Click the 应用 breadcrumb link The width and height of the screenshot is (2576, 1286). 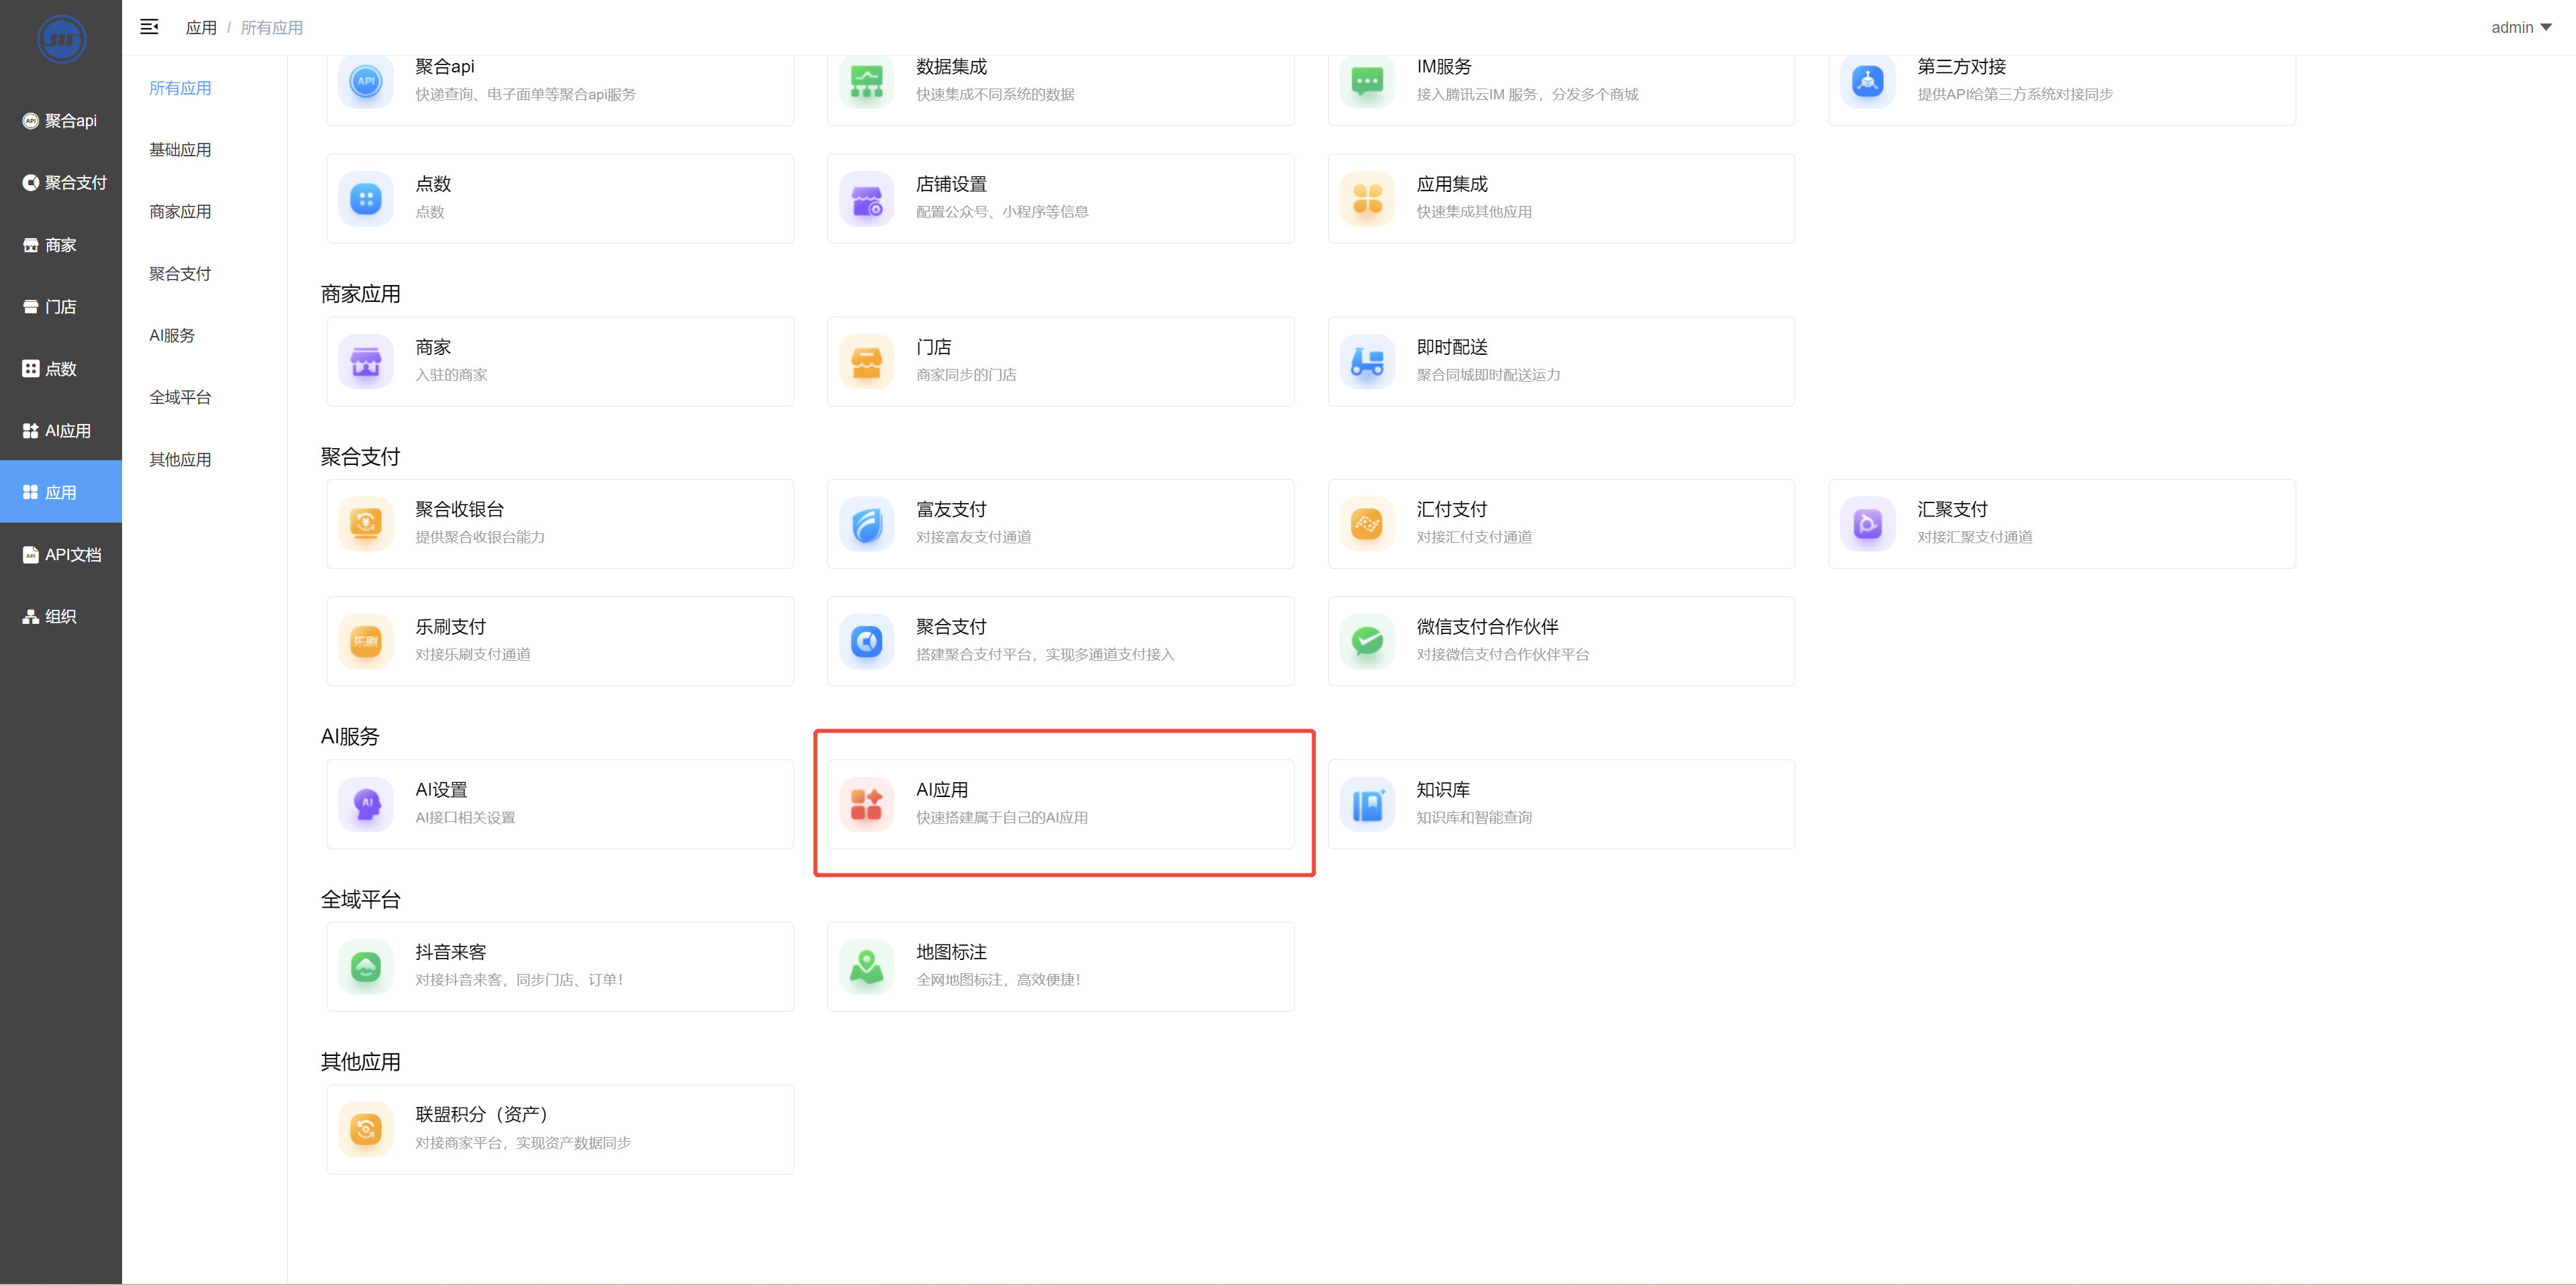point(201,28)
